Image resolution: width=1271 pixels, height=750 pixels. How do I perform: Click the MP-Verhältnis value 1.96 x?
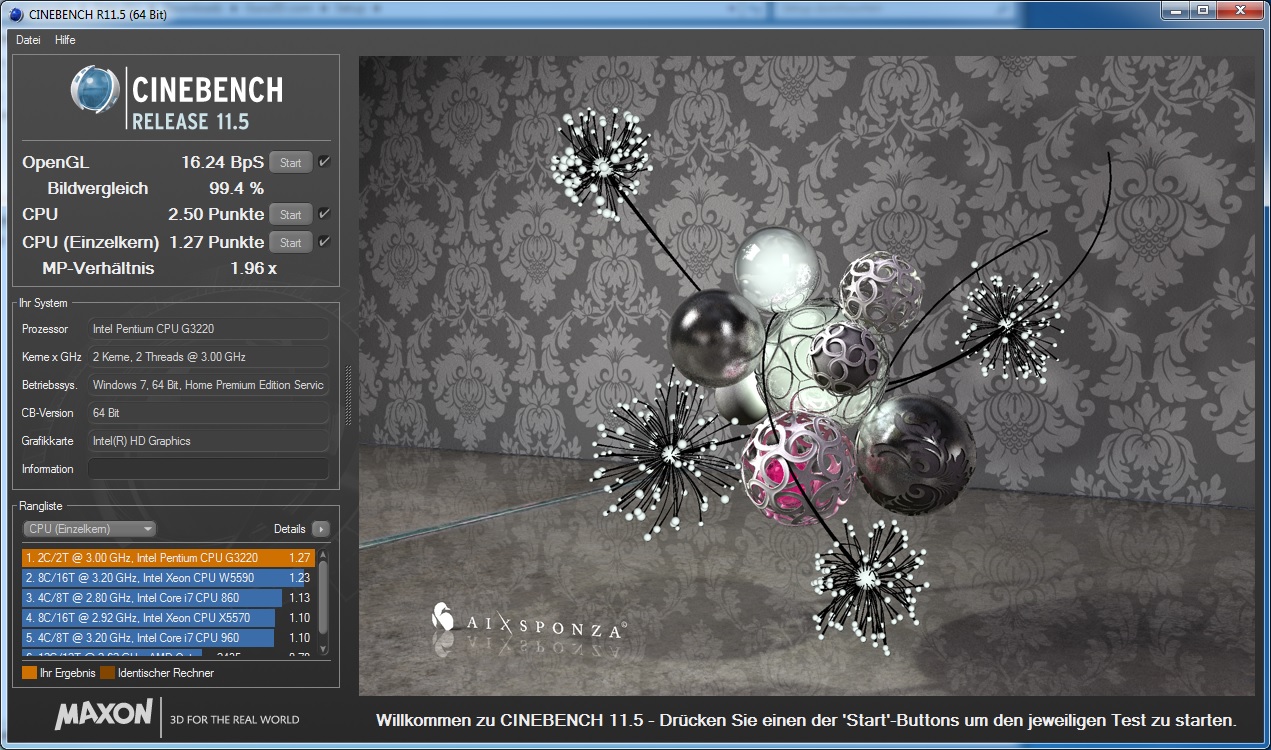click(x=253, y=268)
